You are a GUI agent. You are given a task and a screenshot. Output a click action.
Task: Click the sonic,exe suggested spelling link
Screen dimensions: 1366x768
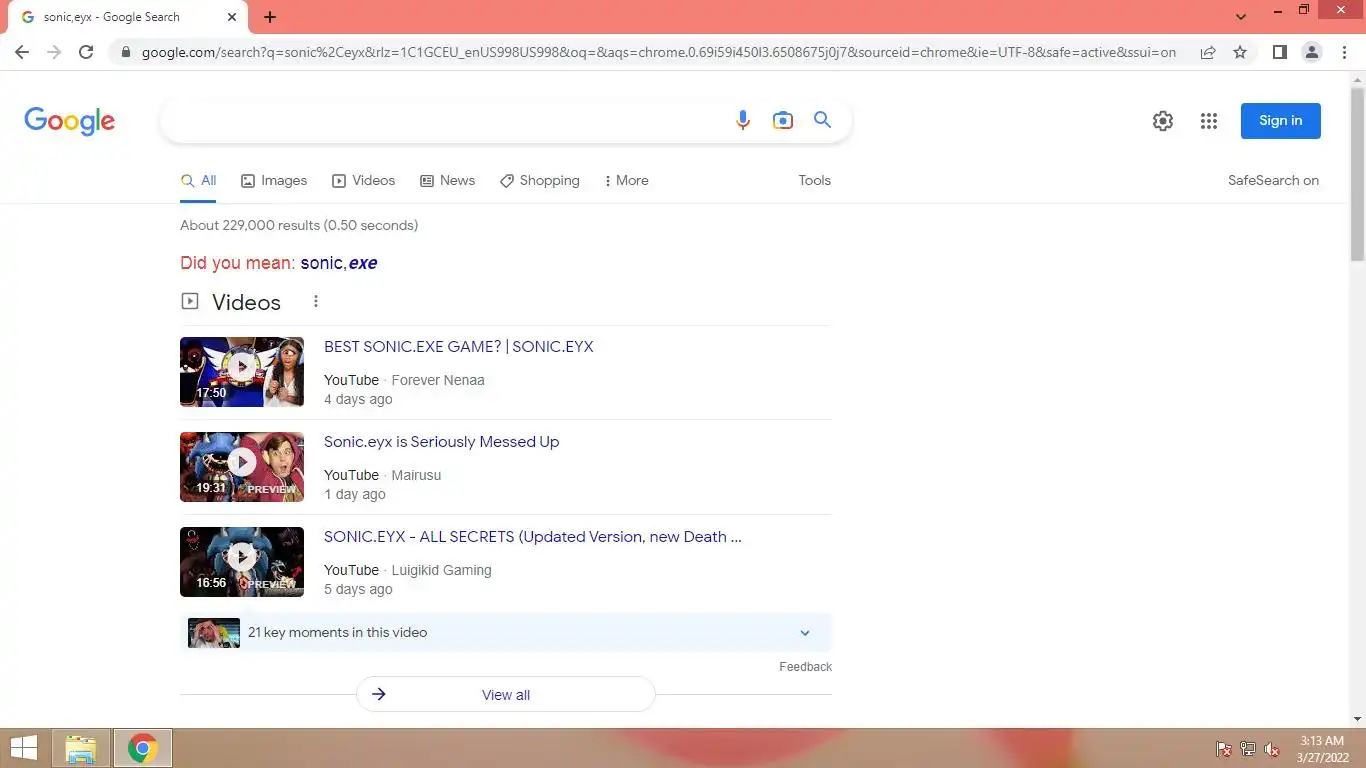click(x=339, y=263)
